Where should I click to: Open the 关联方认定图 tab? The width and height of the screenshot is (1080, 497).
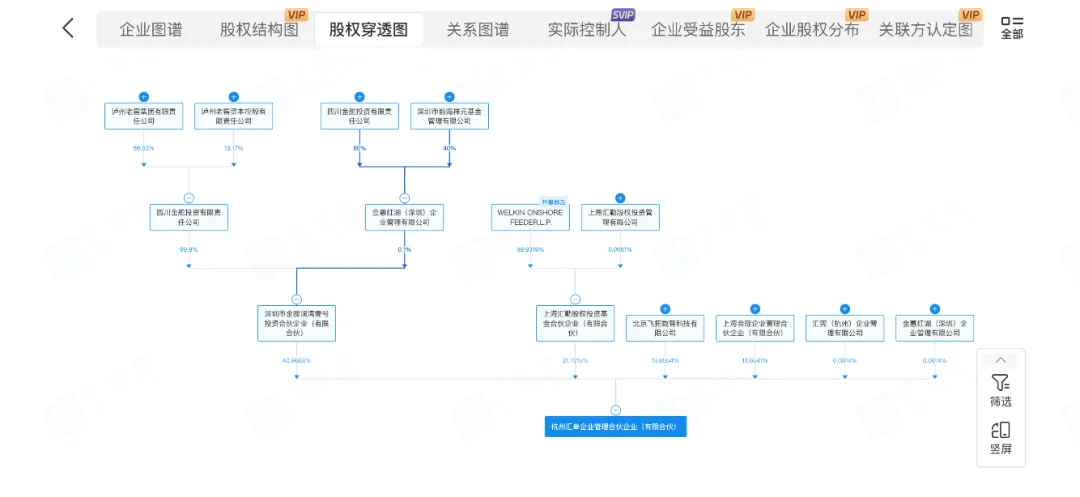point(926,30)
